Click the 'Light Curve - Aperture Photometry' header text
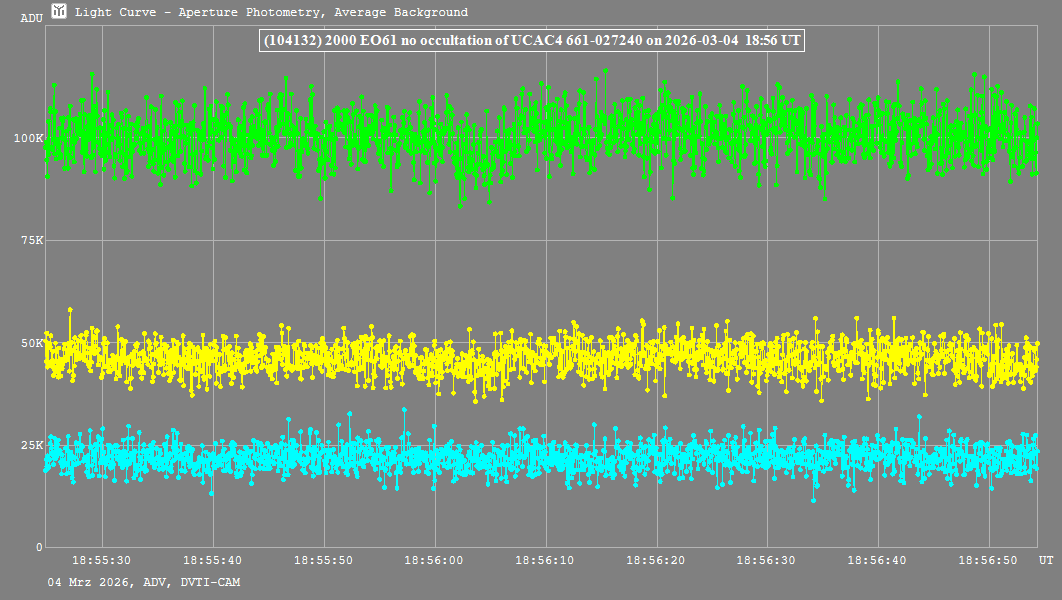This screenshot has width=1062, height=600. pyautogui.click(x=271, y=13)
